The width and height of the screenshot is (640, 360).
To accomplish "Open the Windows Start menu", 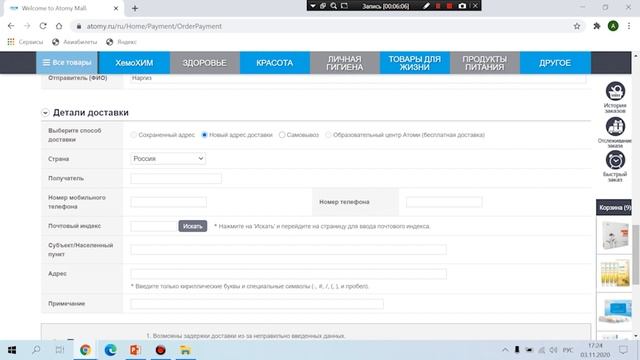I will (x=12, y=350).
